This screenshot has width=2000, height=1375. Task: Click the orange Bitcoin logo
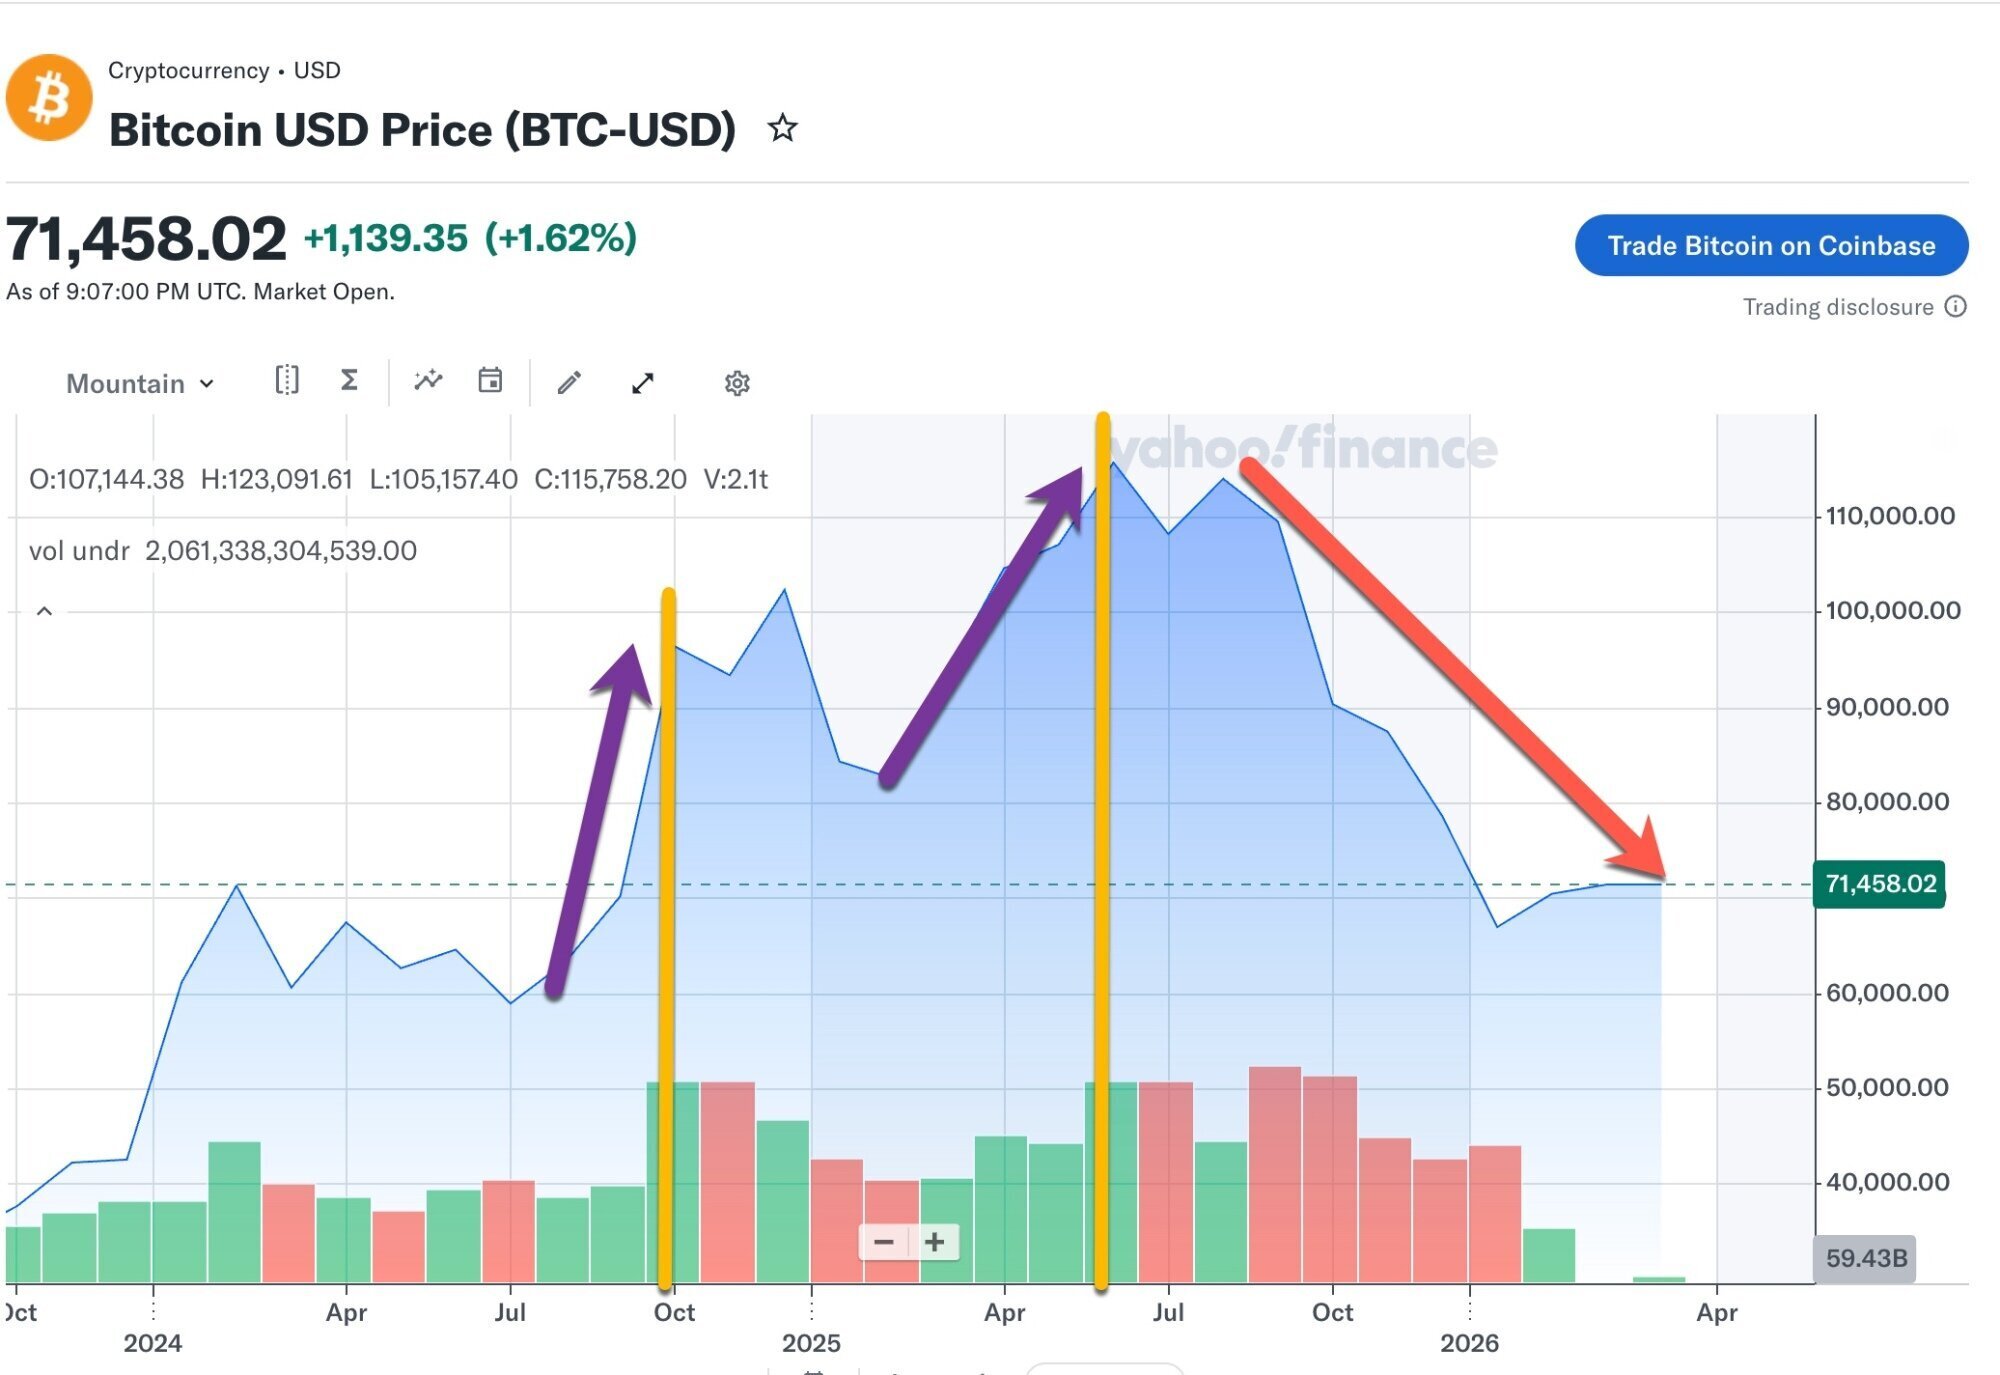pos(49,98)
